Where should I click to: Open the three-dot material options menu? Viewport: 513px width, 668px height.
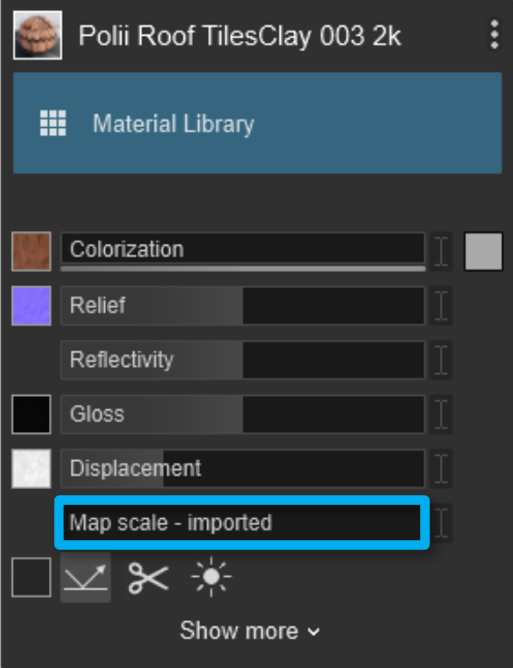point(494,35)
